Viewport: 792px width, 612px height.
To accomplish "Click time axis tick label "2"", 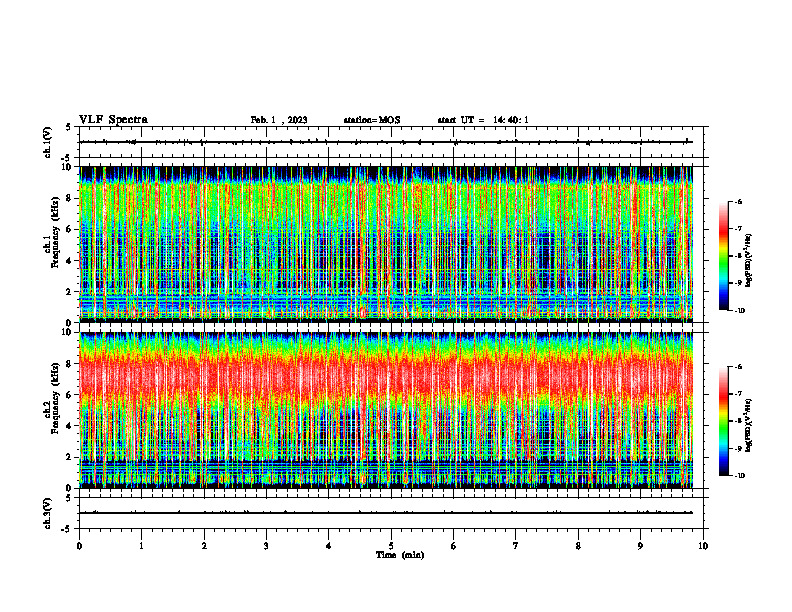I will (x=204, y=546).
